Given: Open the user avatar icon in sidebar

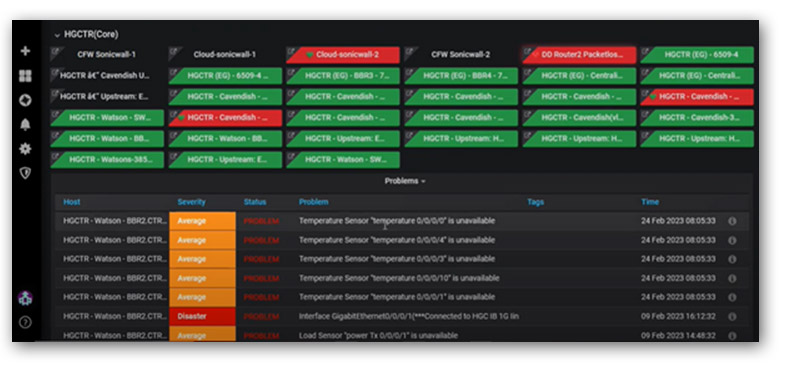Looking at the screenshot, I should coord(25,298).
